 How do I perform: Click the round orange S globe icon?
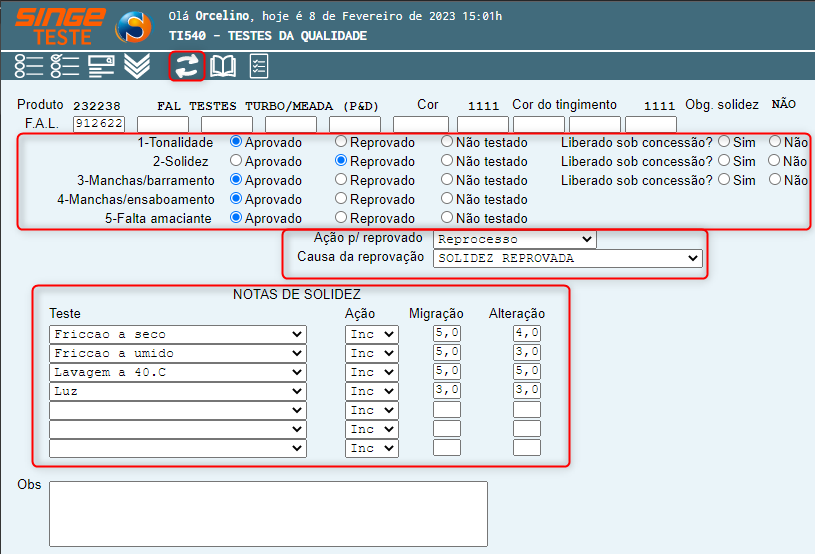tap(133, 27)
